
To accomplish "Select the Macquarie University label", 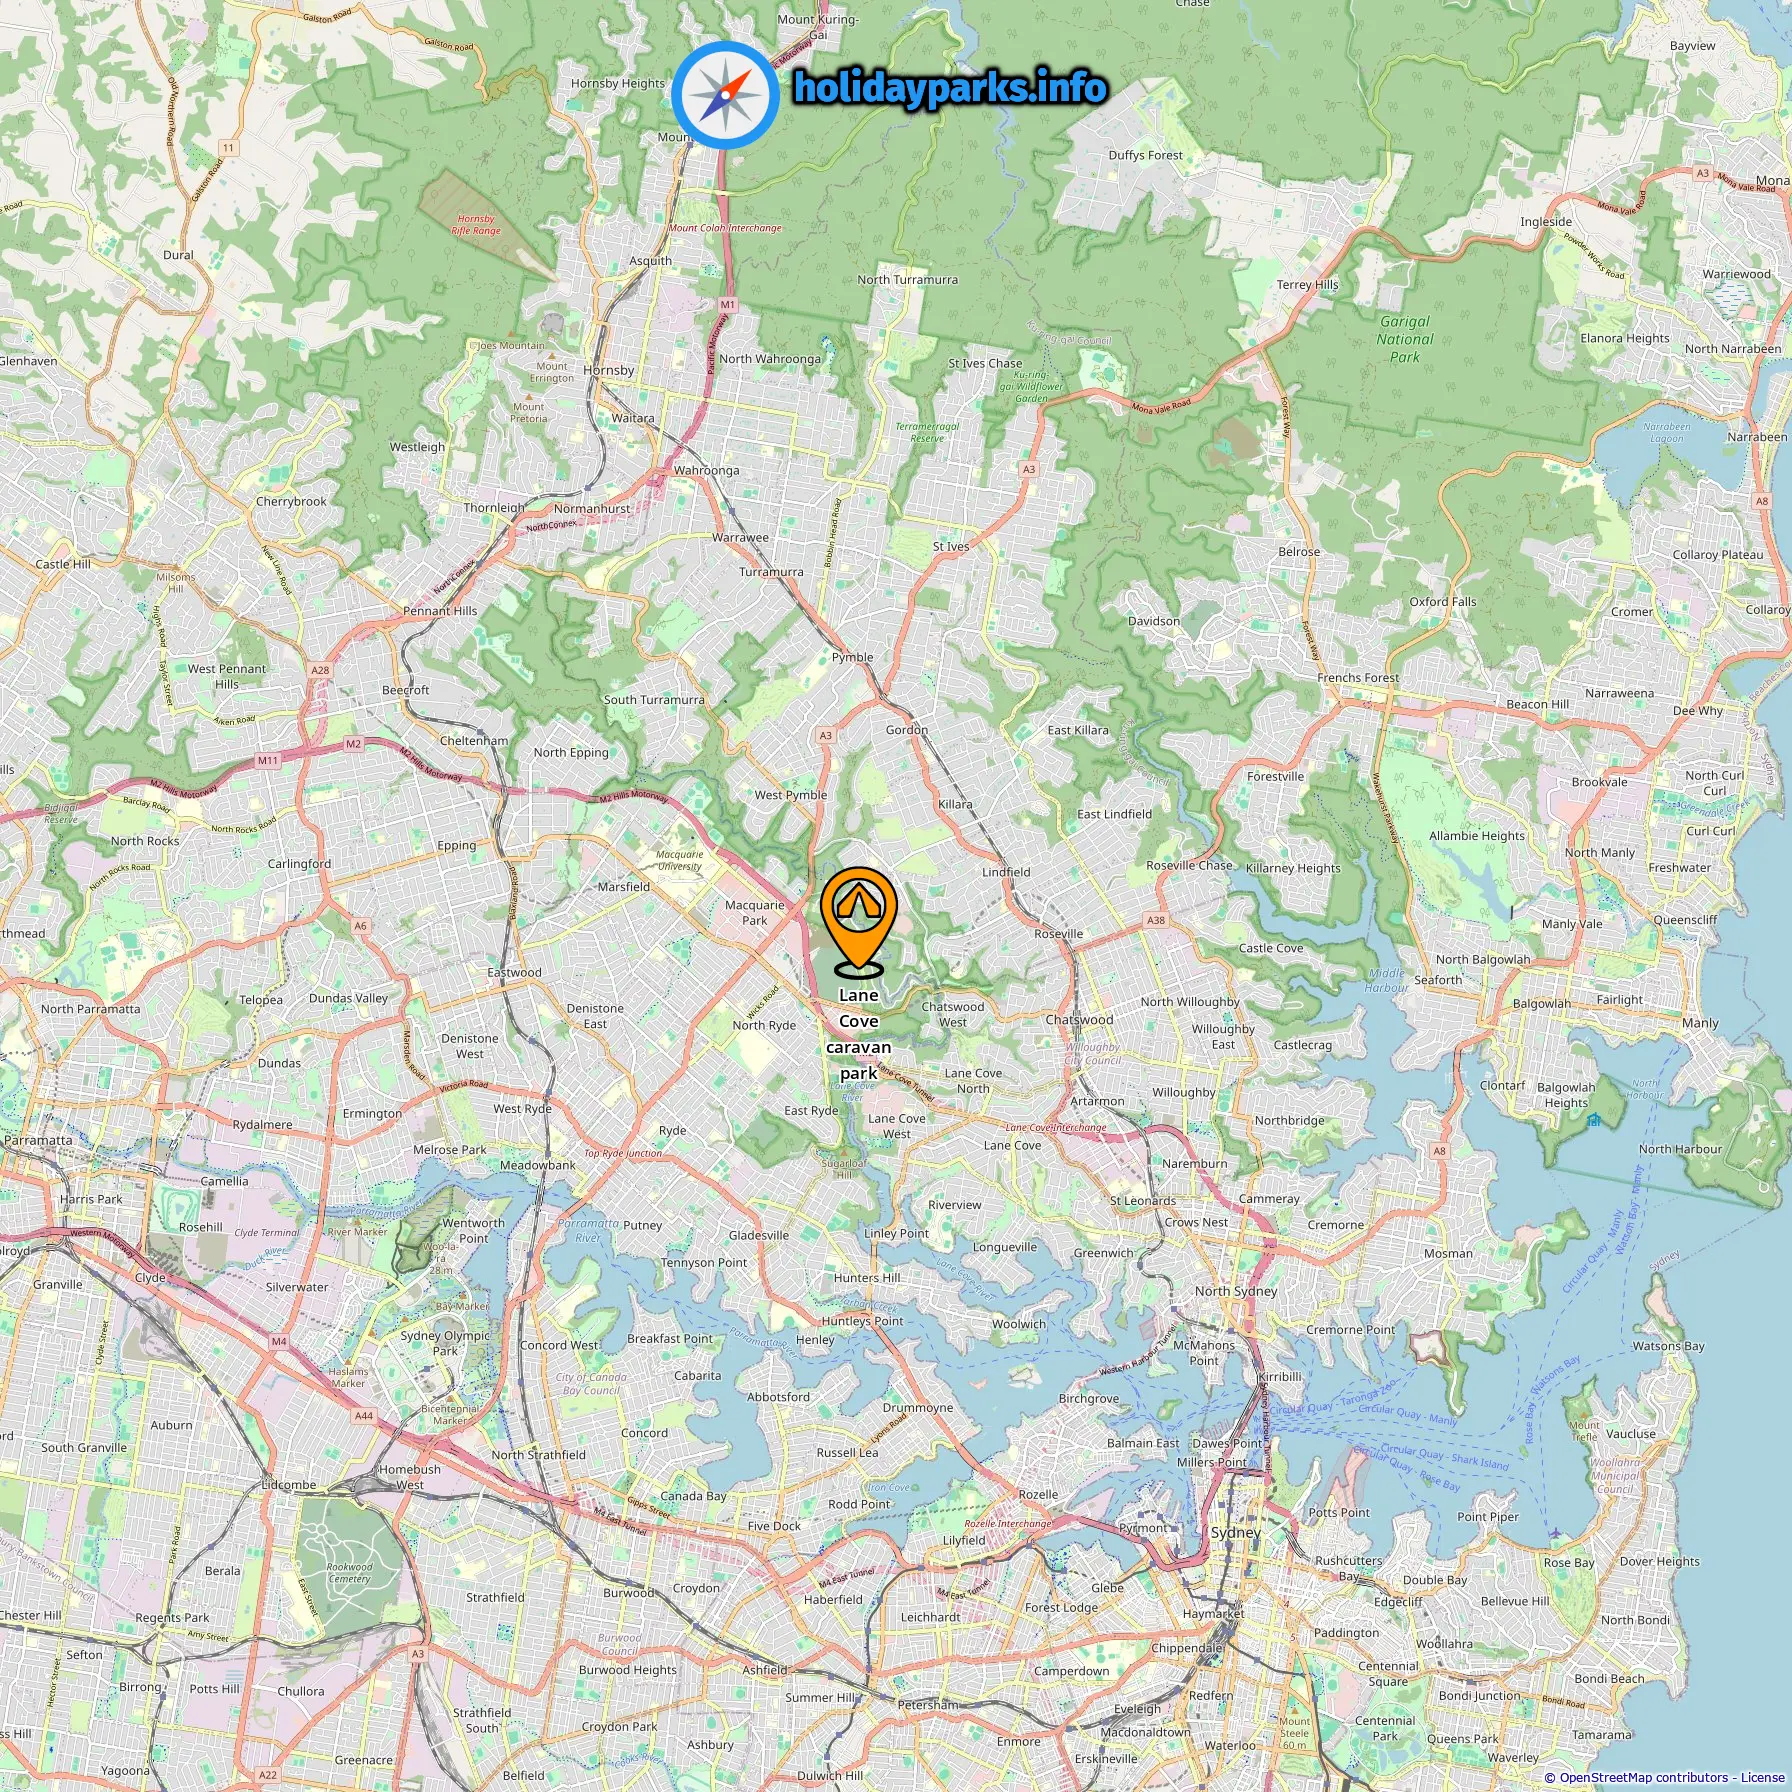I will click(680, 860).
